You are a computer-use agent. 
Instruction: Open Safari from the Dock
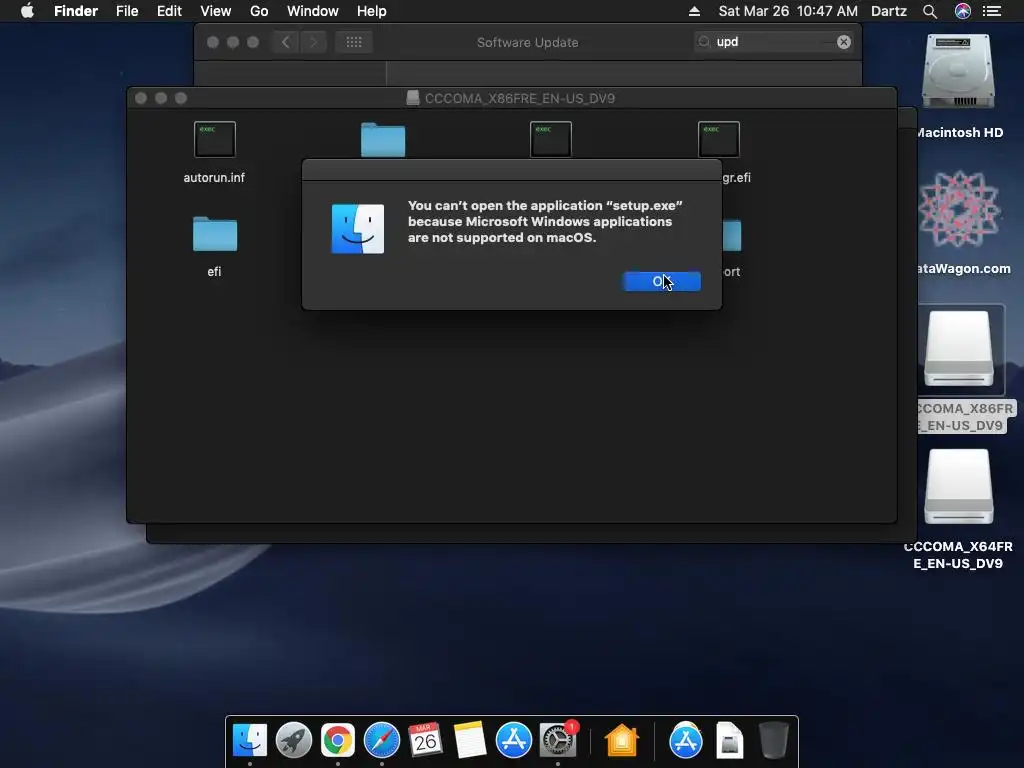point(381,740)
